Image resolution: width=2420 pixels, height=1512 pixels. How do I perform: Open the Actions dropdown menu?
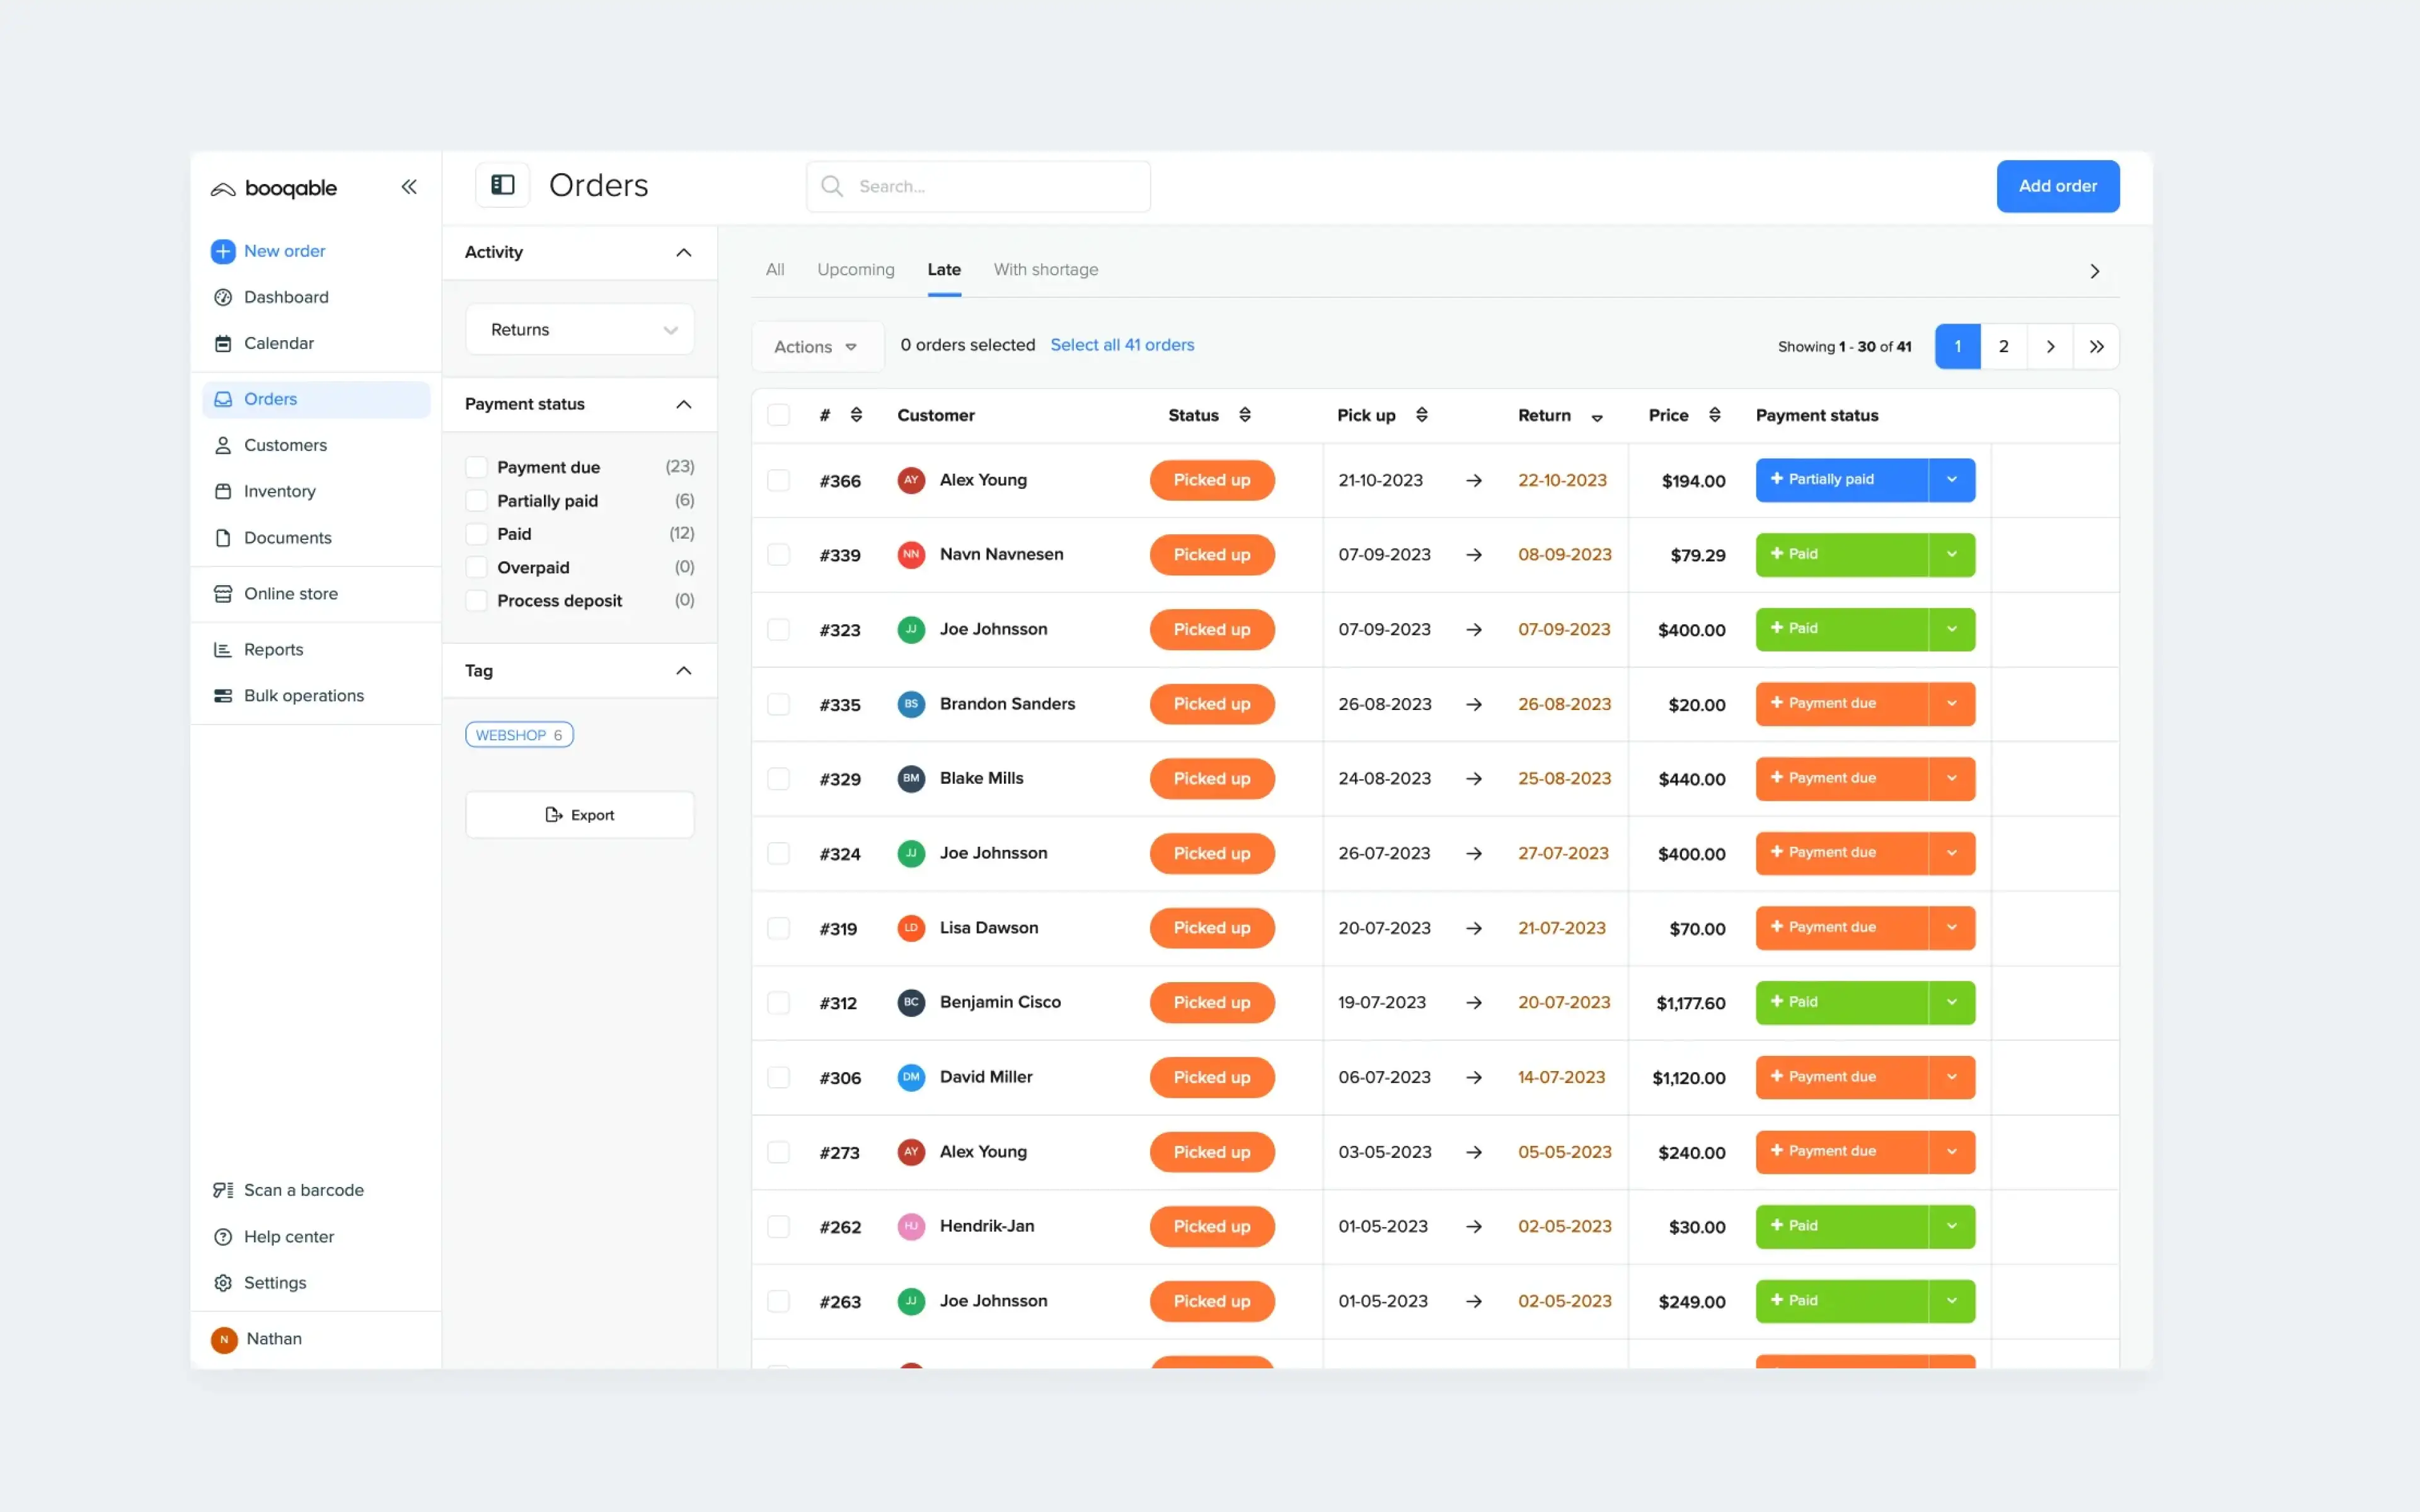pyautogui.click(x=816, y=347)
